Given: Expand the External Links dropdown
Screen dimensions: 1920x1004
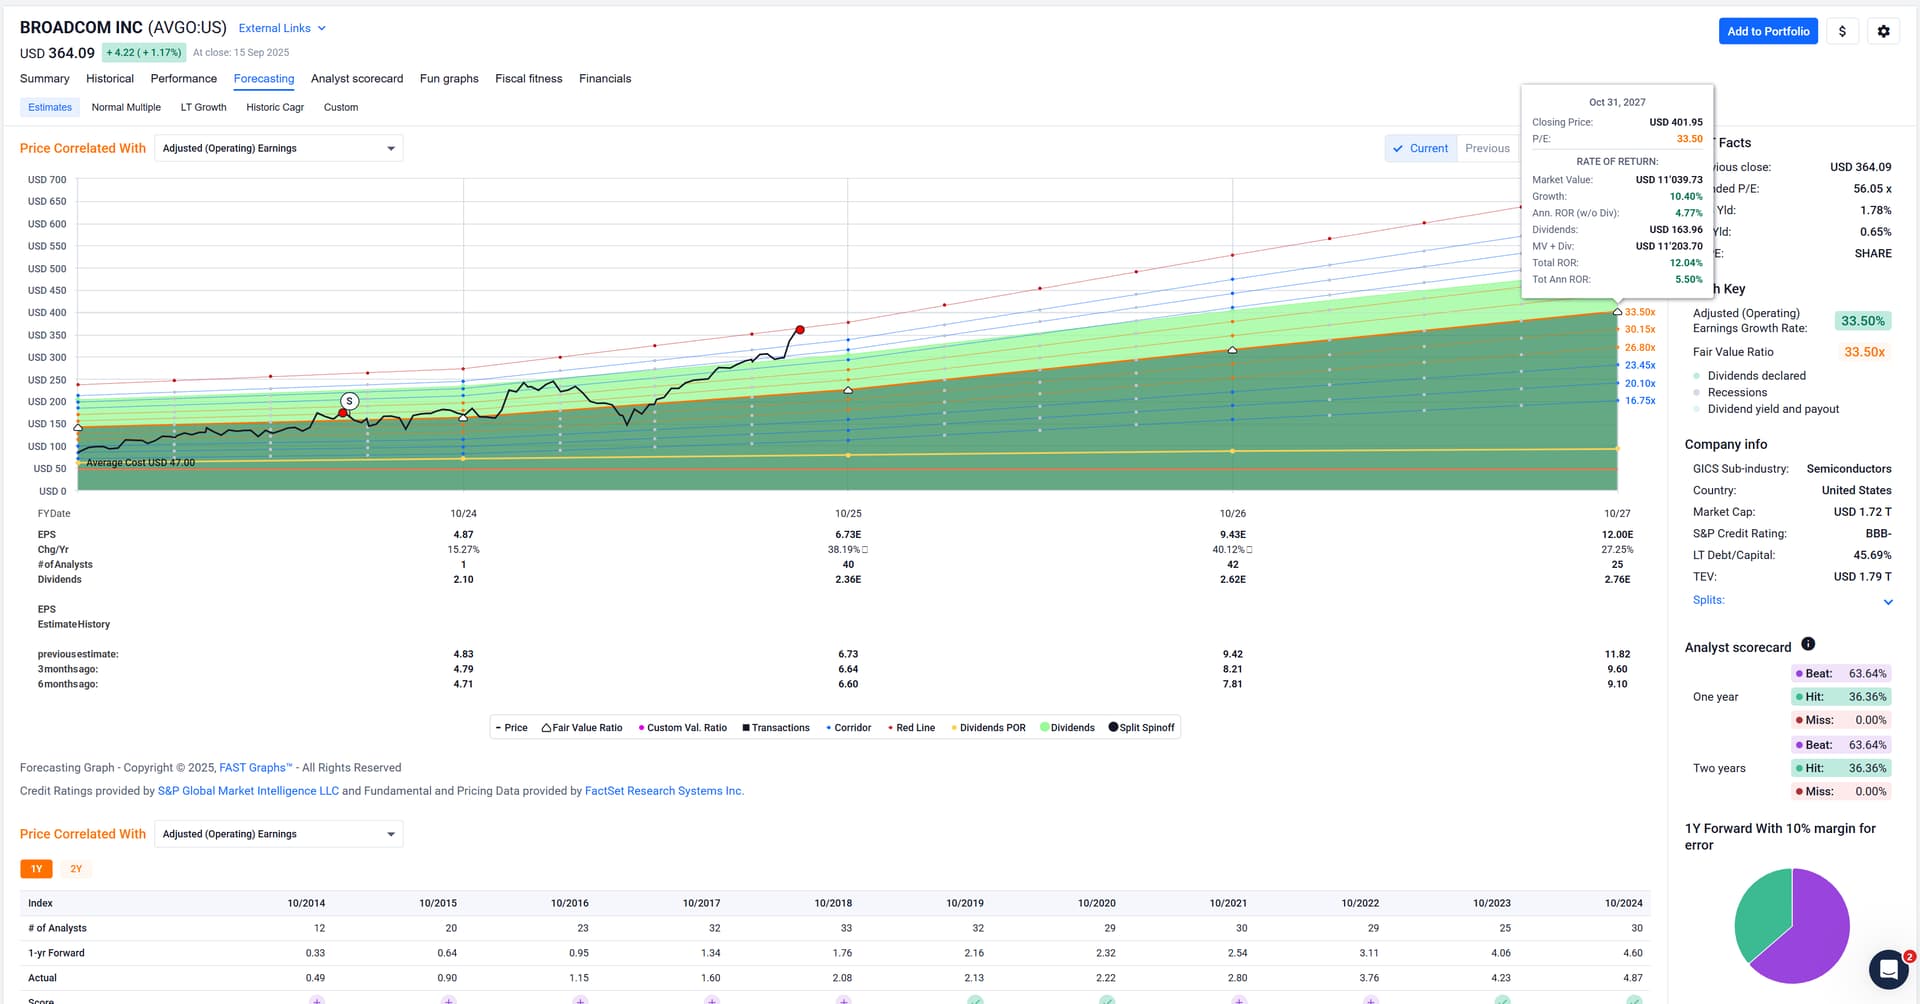Looking at the screenshot, I should click(282, 28).
